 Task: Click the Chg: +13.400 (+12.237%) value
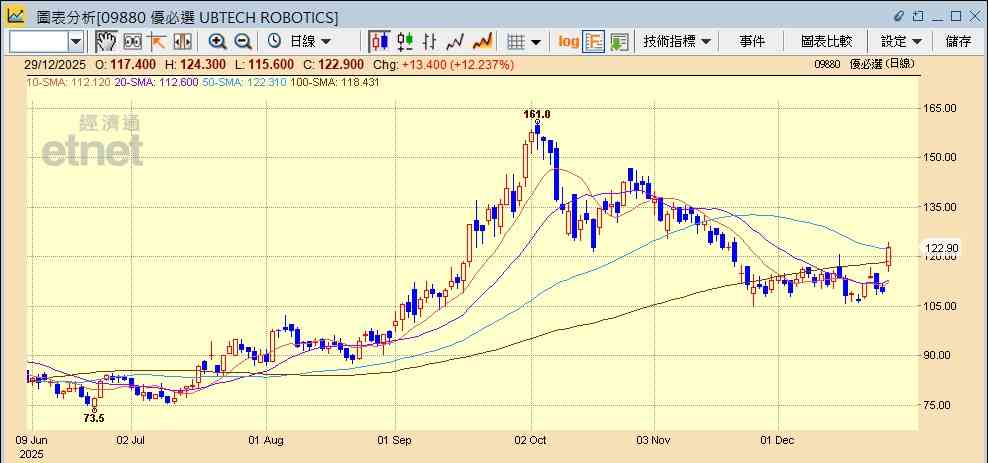[443, 64]
